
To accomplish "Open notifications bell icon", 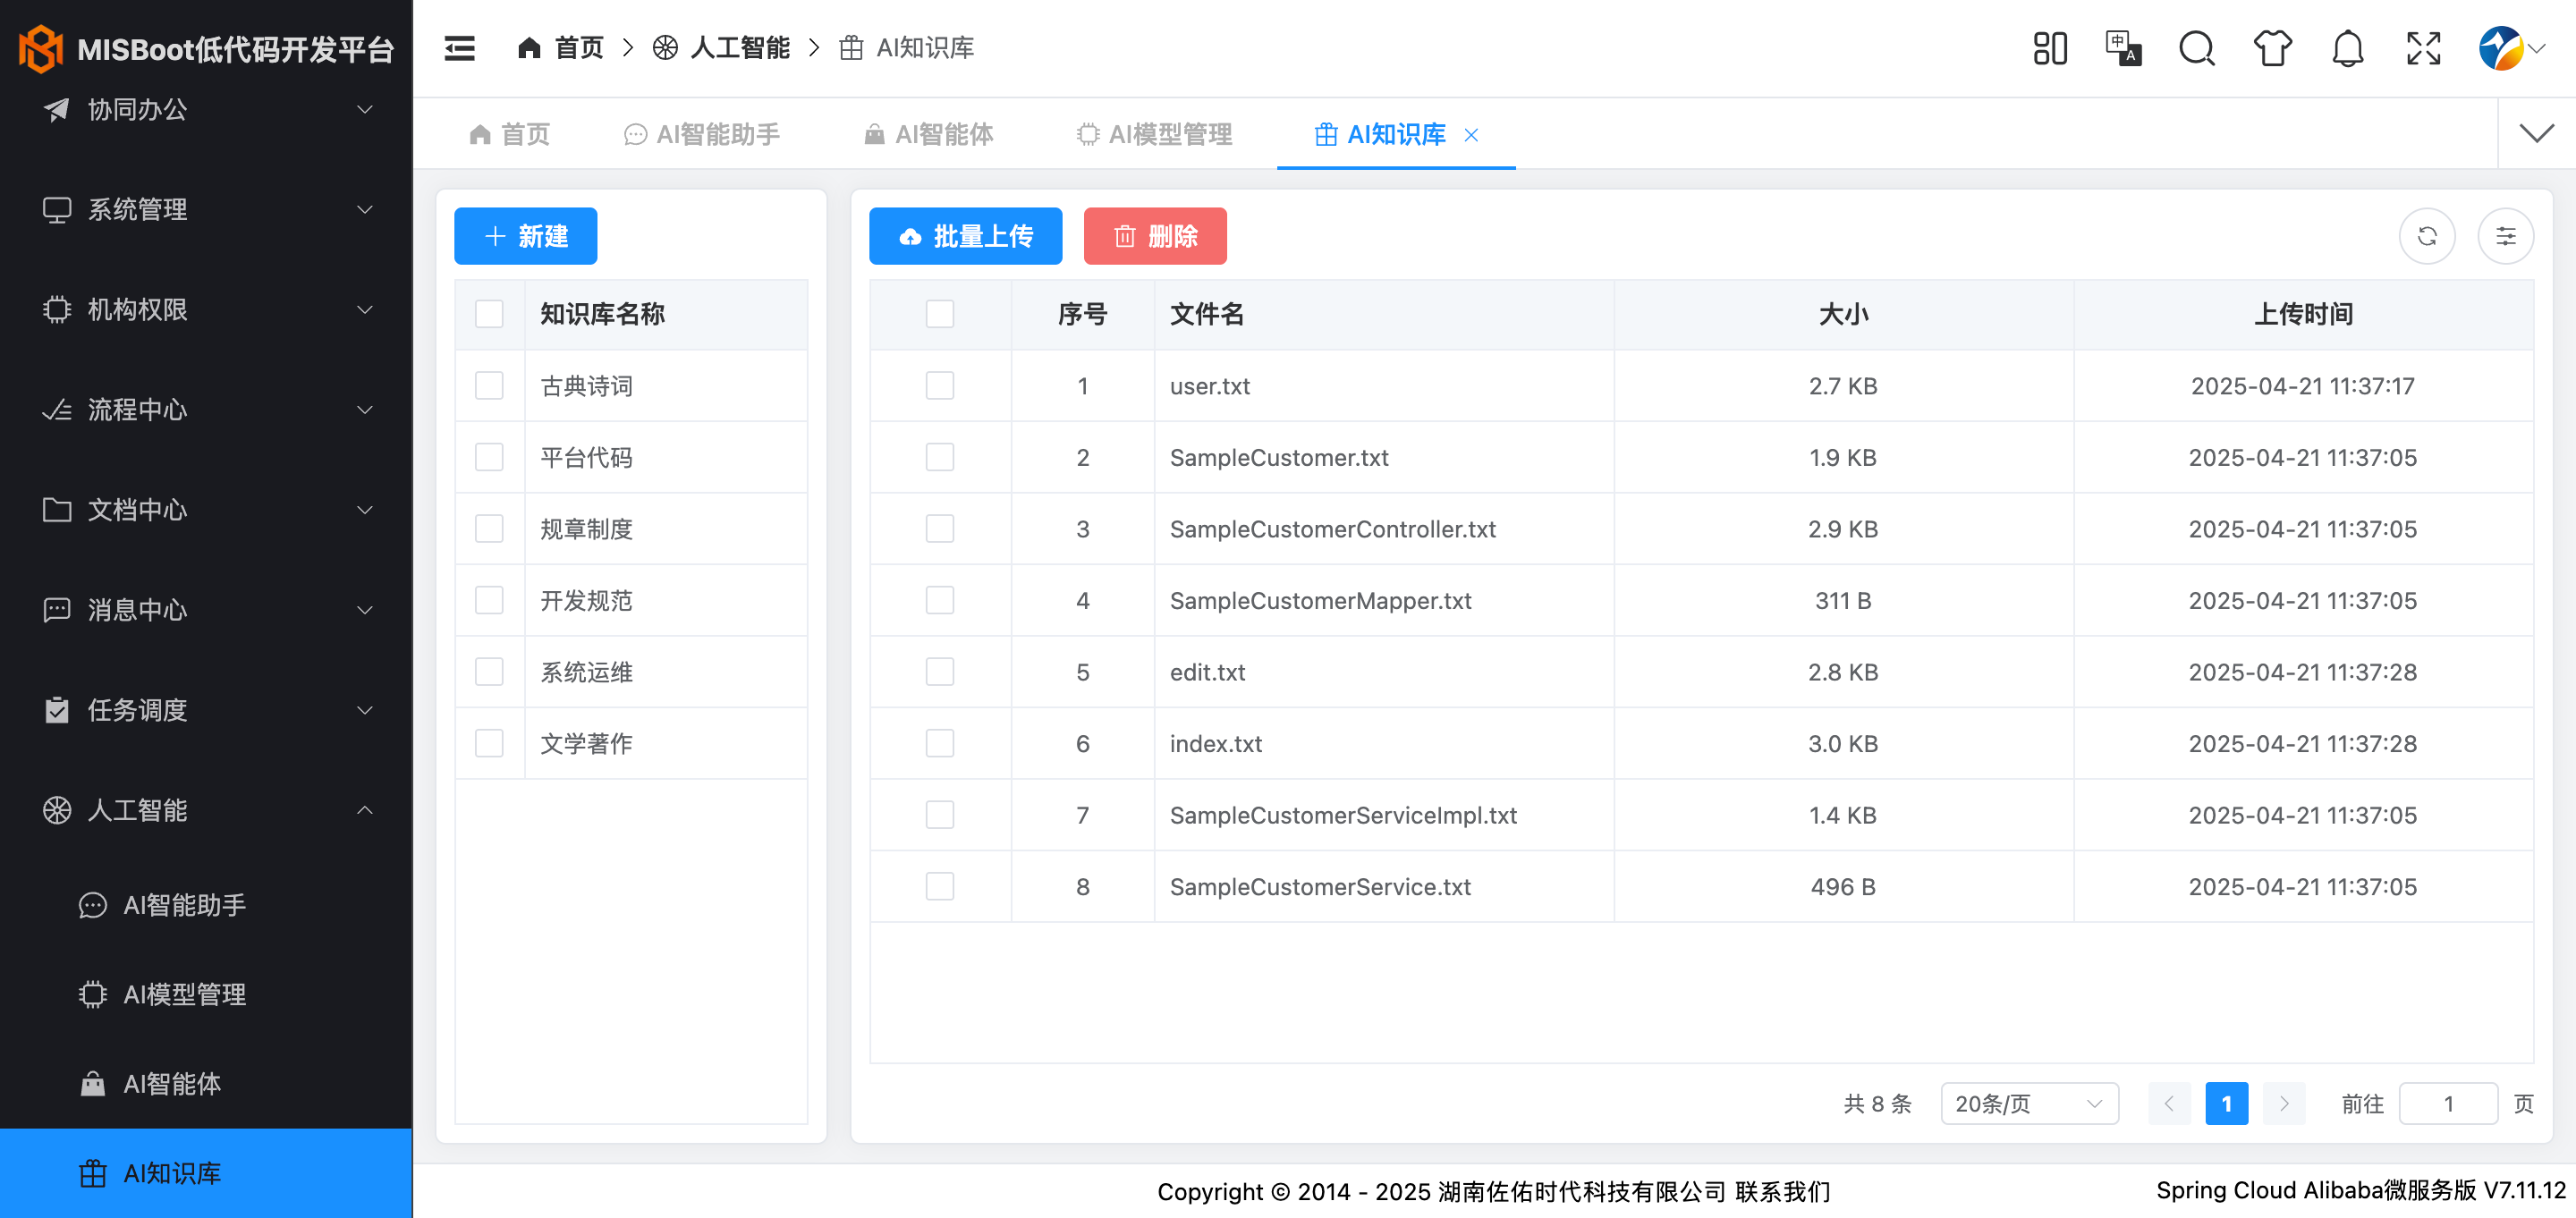I will click(2347, 48).
